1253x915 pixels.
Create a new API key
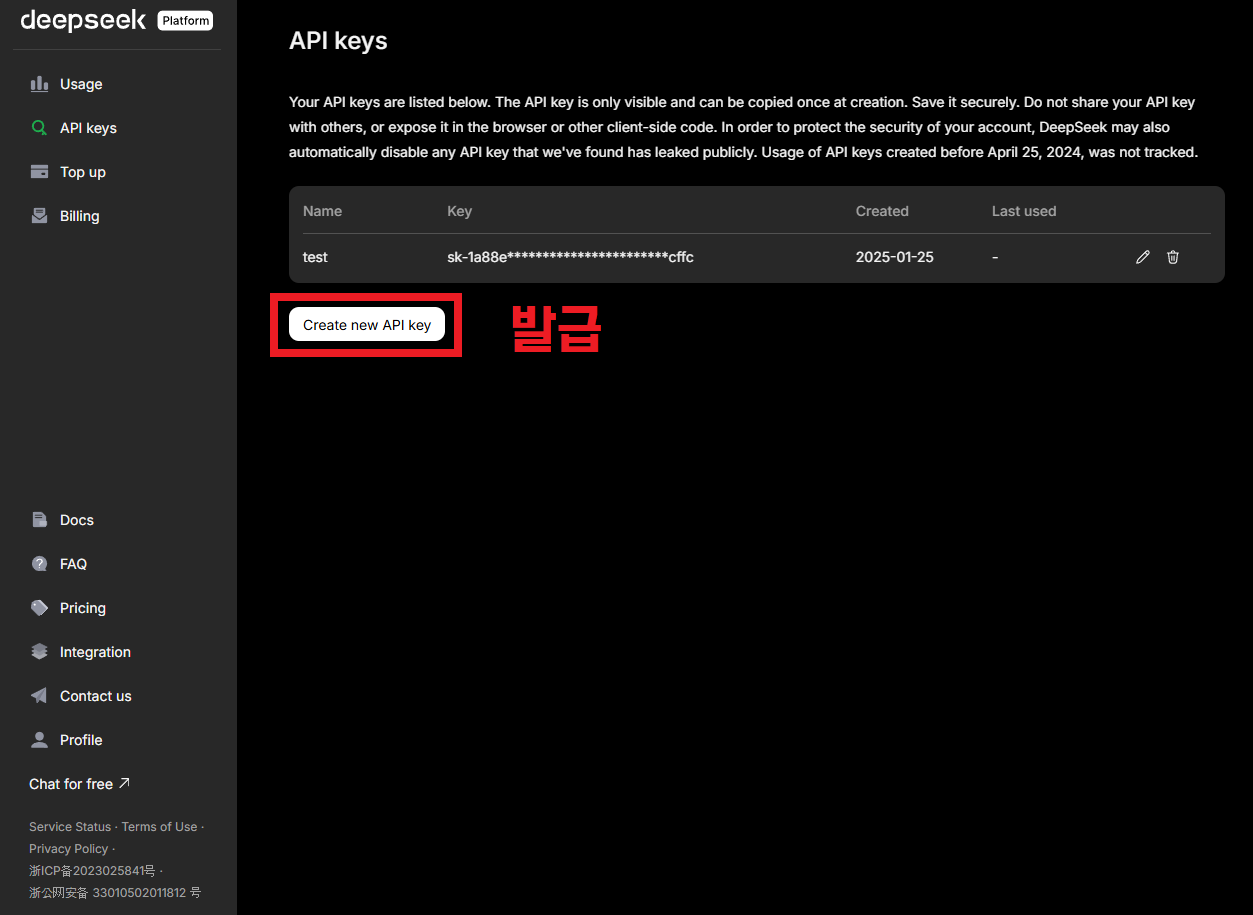point(367,325)
